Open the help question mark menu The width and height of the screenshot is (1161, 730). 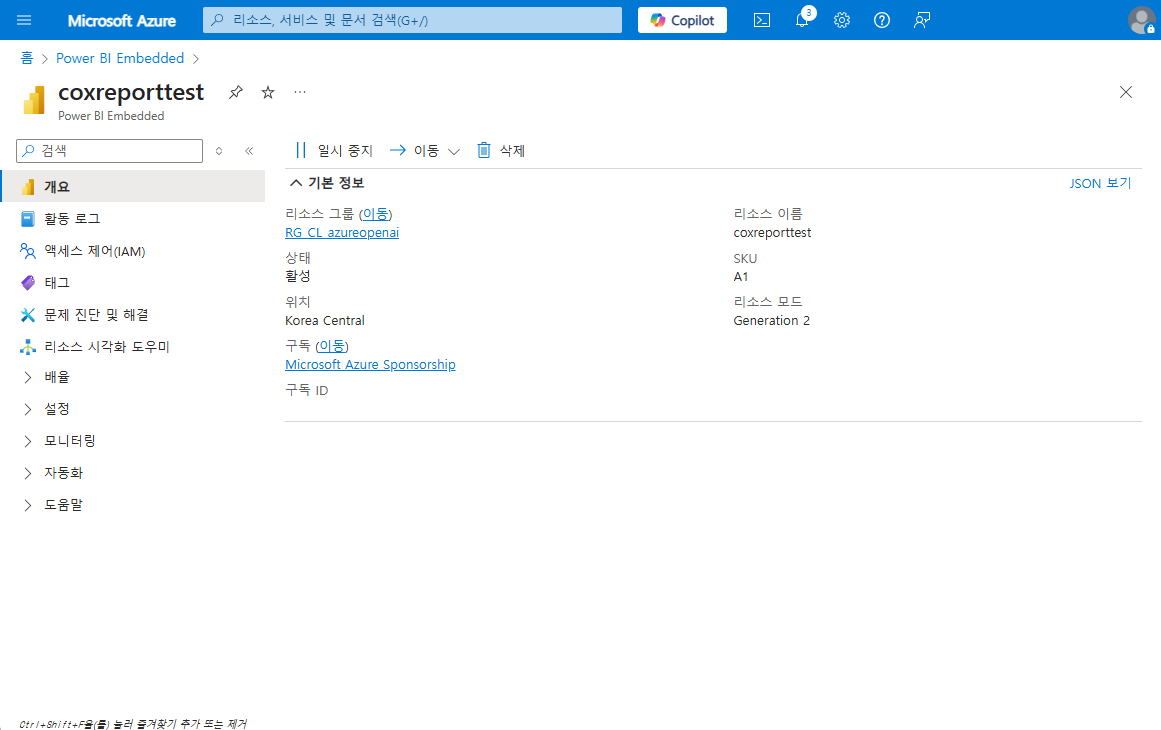click(x=882, y=20)
